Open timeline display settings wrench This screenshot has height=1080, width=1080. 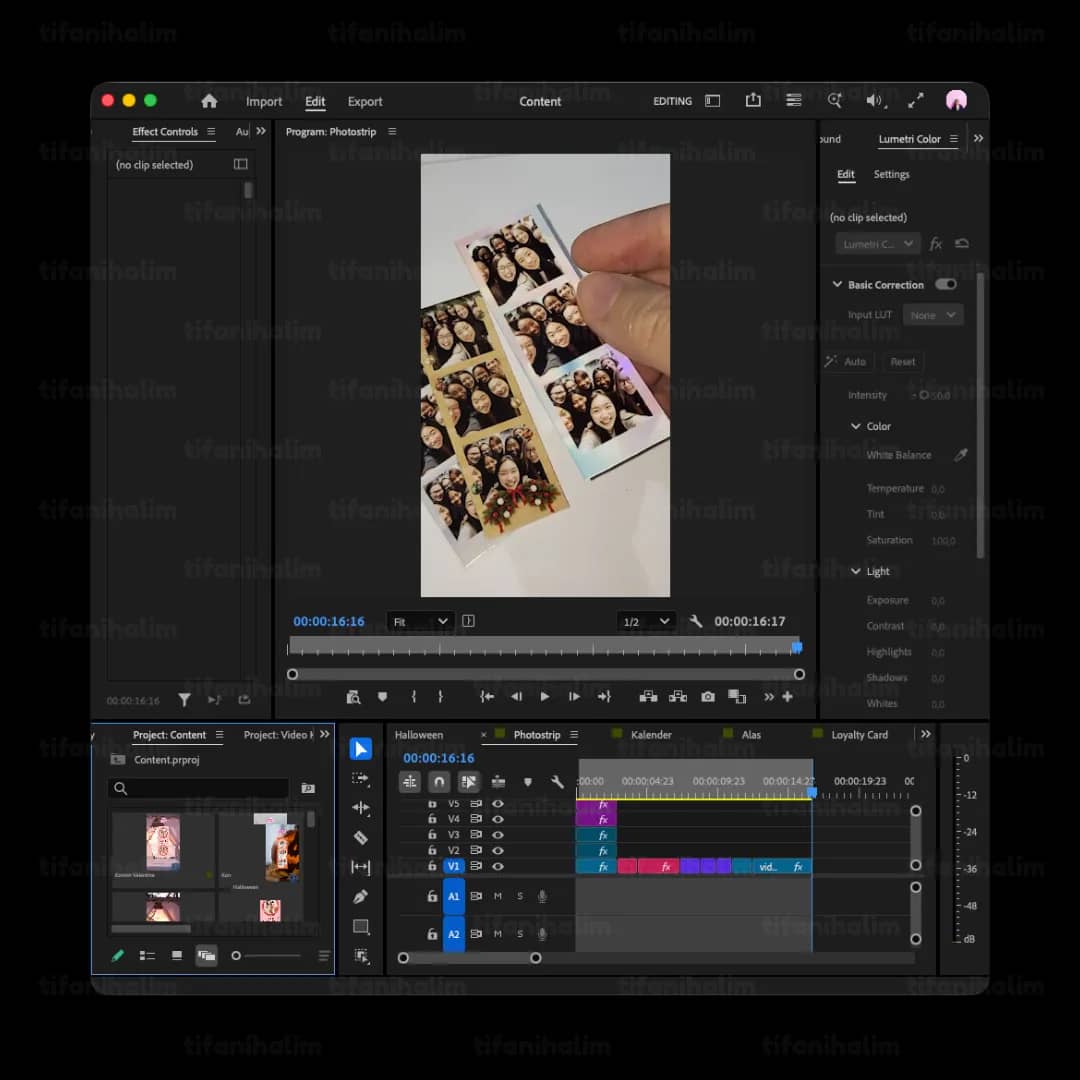(x=557, y=782)
